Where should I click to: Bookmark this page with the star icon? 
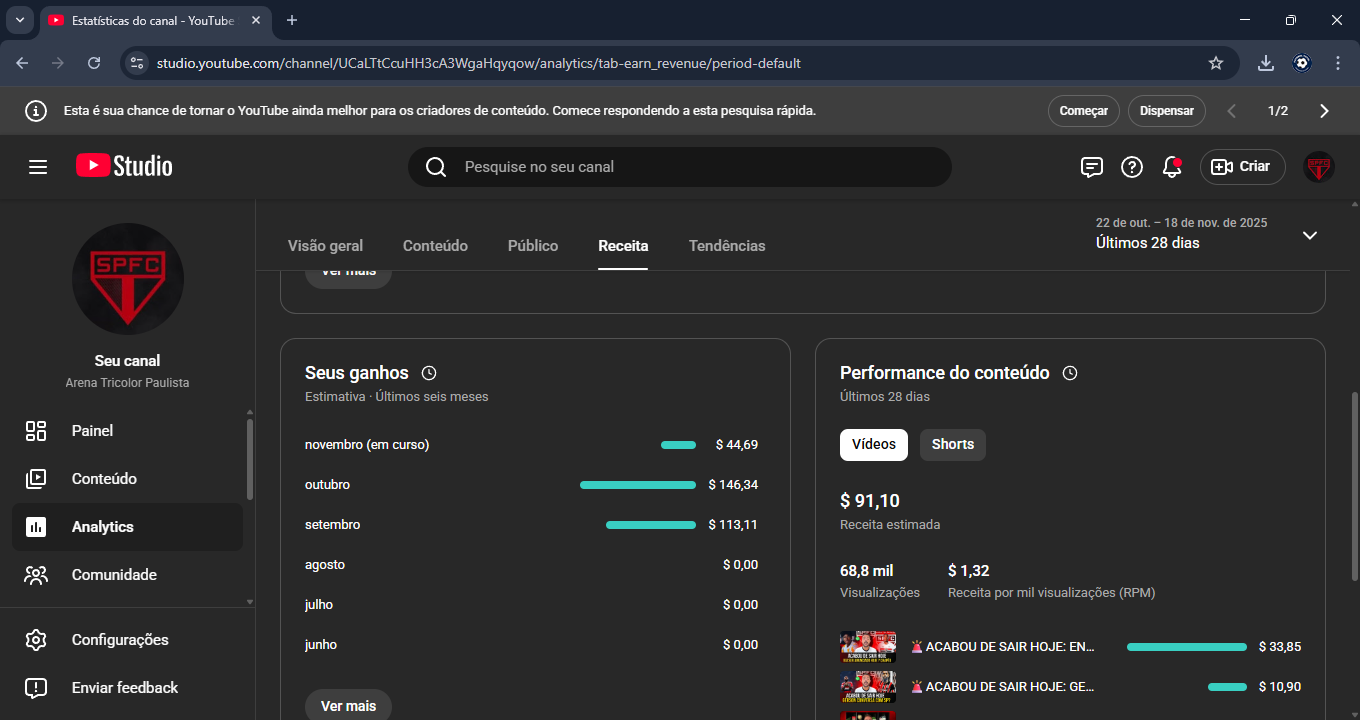[x=1216, y=63]
